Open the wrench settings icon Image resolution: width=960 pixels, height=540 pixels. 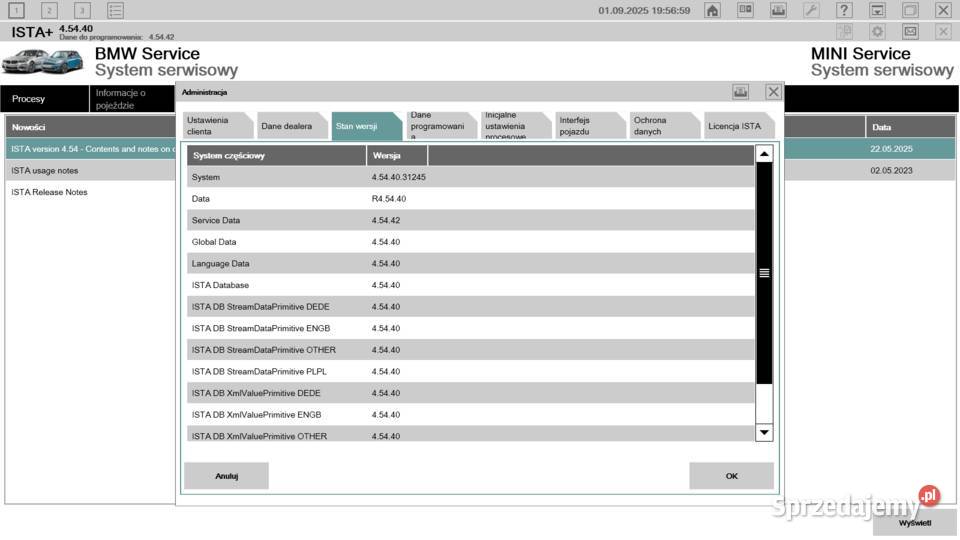click(811, 10)
